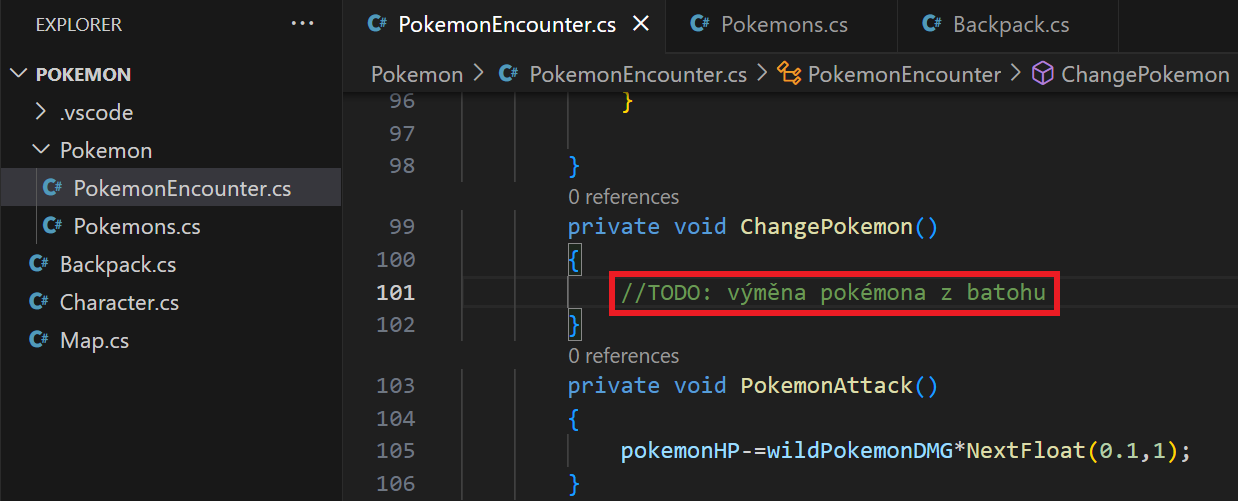This screenshot has width=1238, height=501.
Task: Click the wildPokemonDMG identifier on line 105
Action: click(x=859, y=450)
